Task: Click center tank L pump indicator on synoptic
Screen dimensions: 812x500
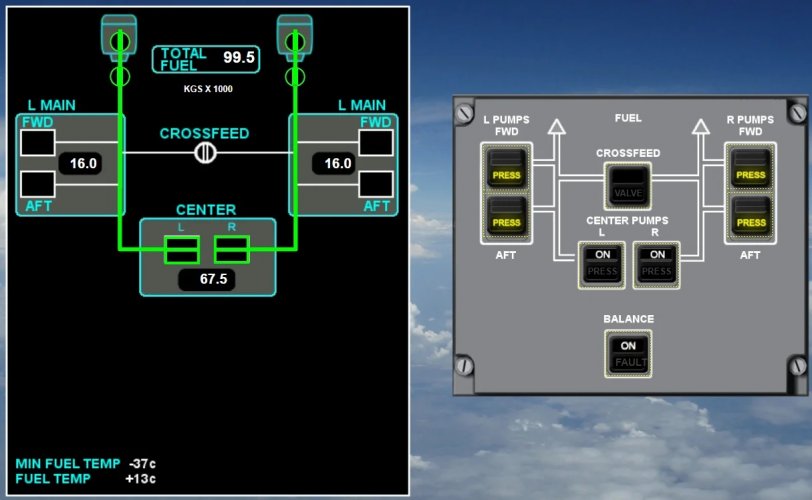Action: [181, 248]
